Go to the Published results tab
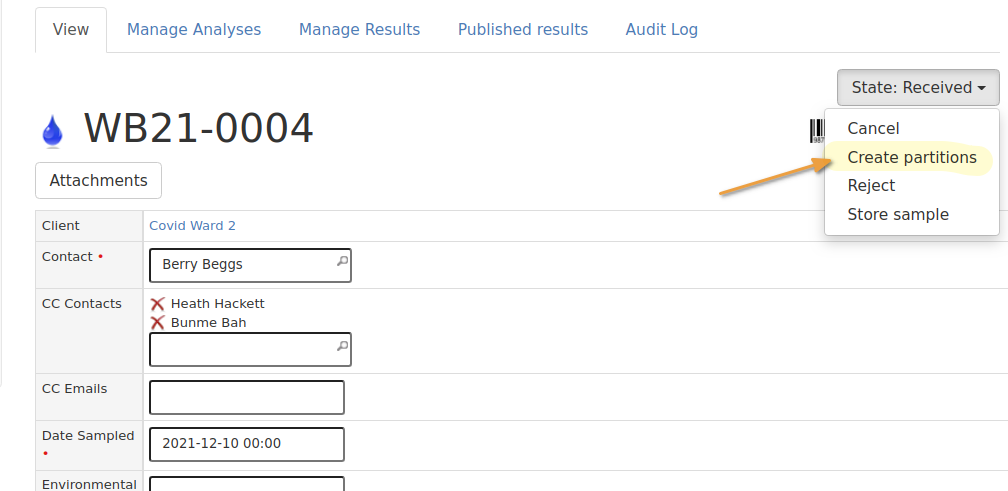 click(x=522, y=30)
